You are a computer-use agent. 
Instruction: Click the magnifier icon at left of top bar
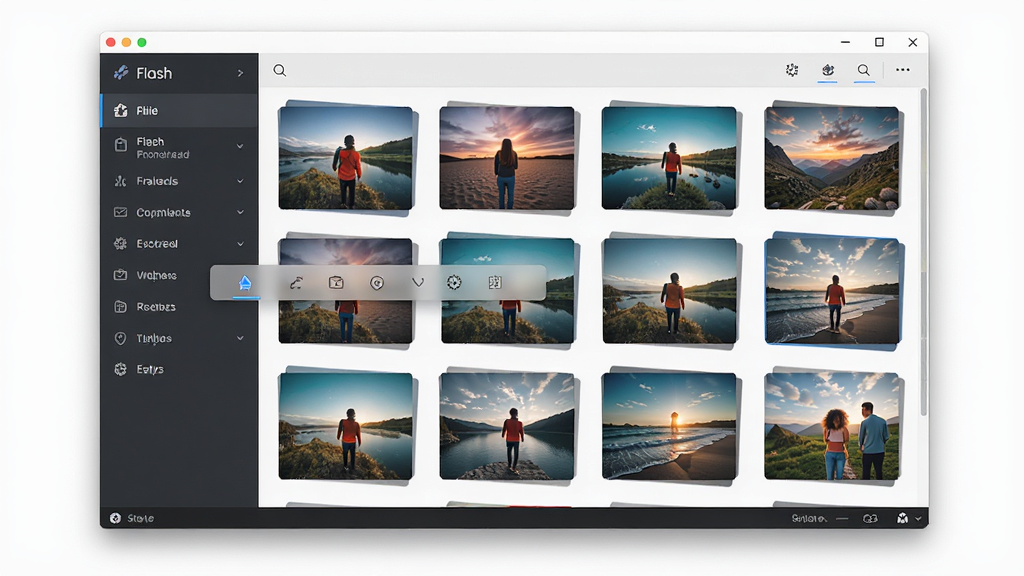(280, 71)
